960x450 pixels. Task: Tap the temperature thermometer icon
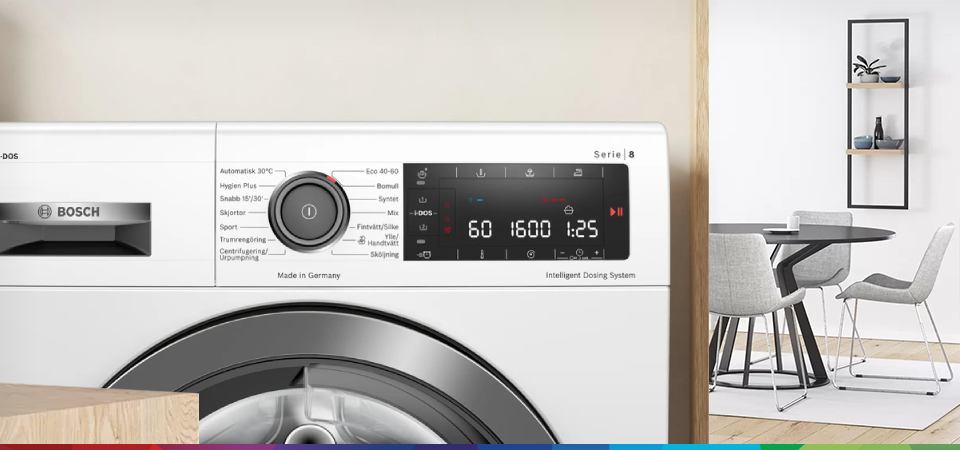[481, 254]
